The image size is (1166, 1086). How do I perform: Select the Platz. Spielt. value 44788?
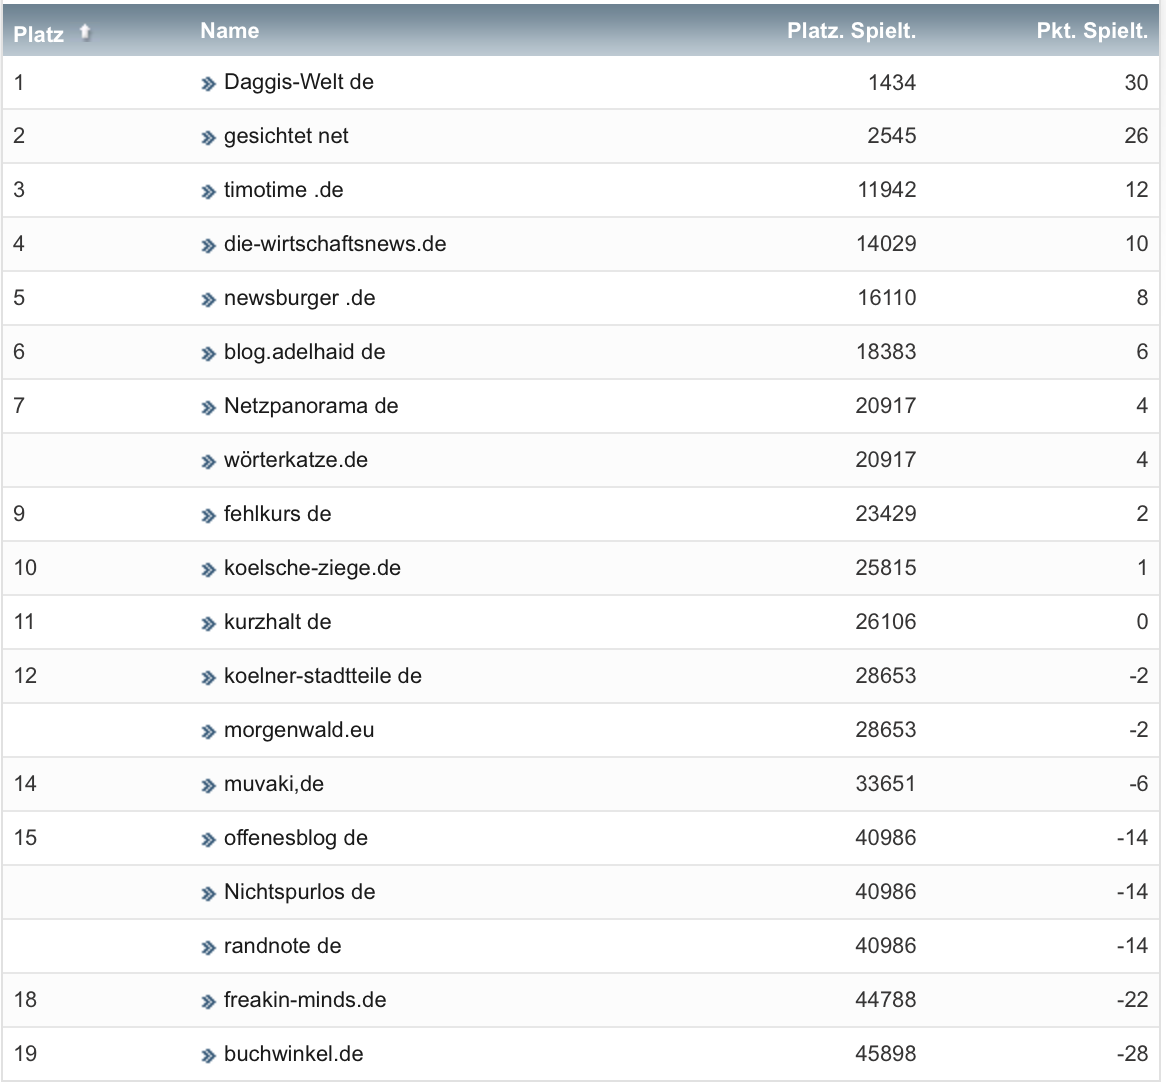coord(886,1000)
